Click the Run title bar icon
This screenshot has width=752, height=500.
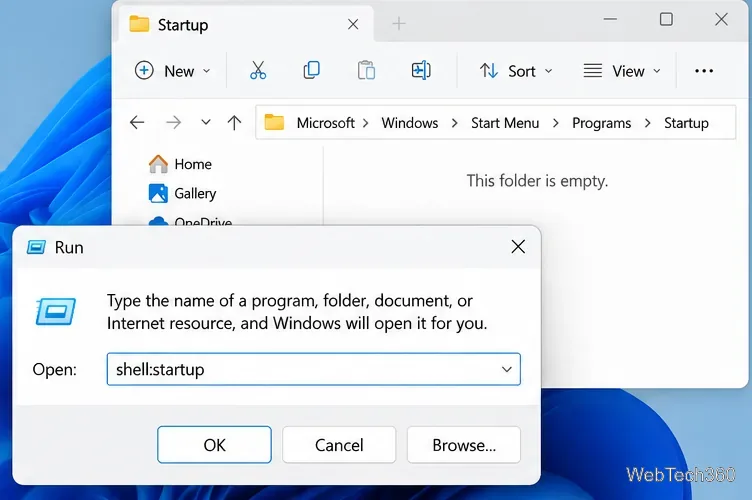36,247
